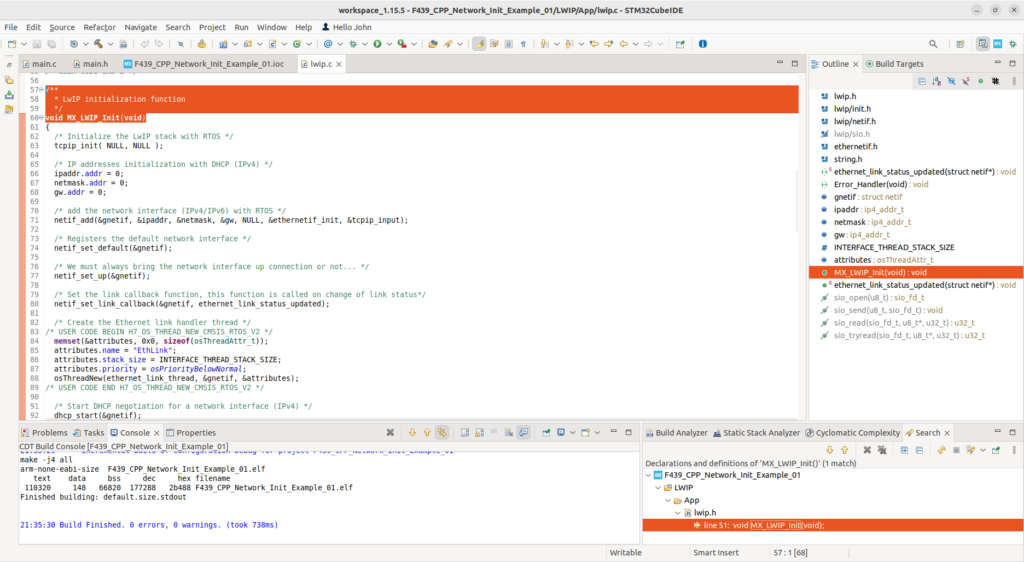Toggle Hide Inactive Elements in Outline toolbar

pyautogui.click(x=995, y=81)
